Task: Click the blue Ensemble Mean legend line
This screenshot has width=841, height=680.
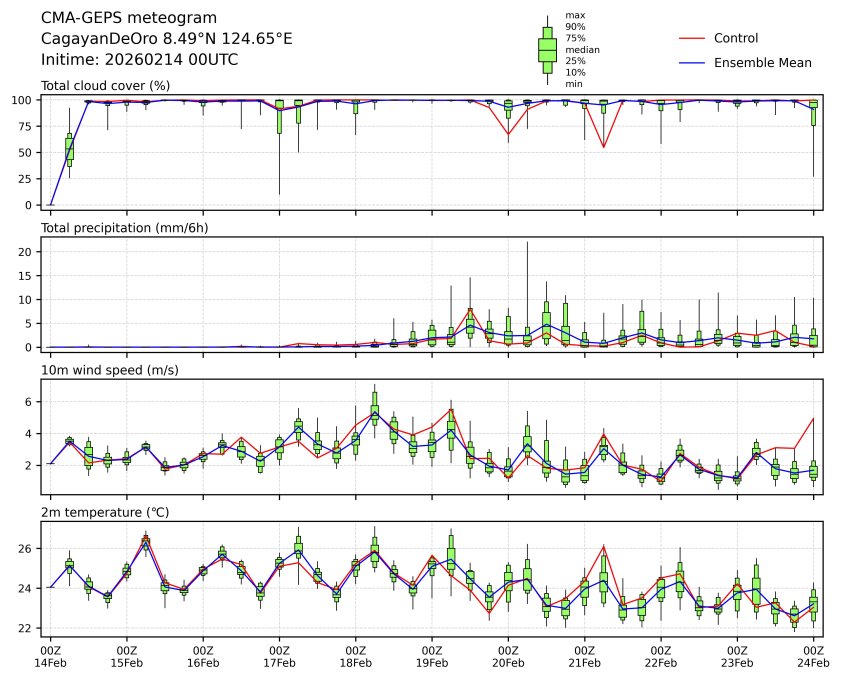Action: click(x=692, y=62)
